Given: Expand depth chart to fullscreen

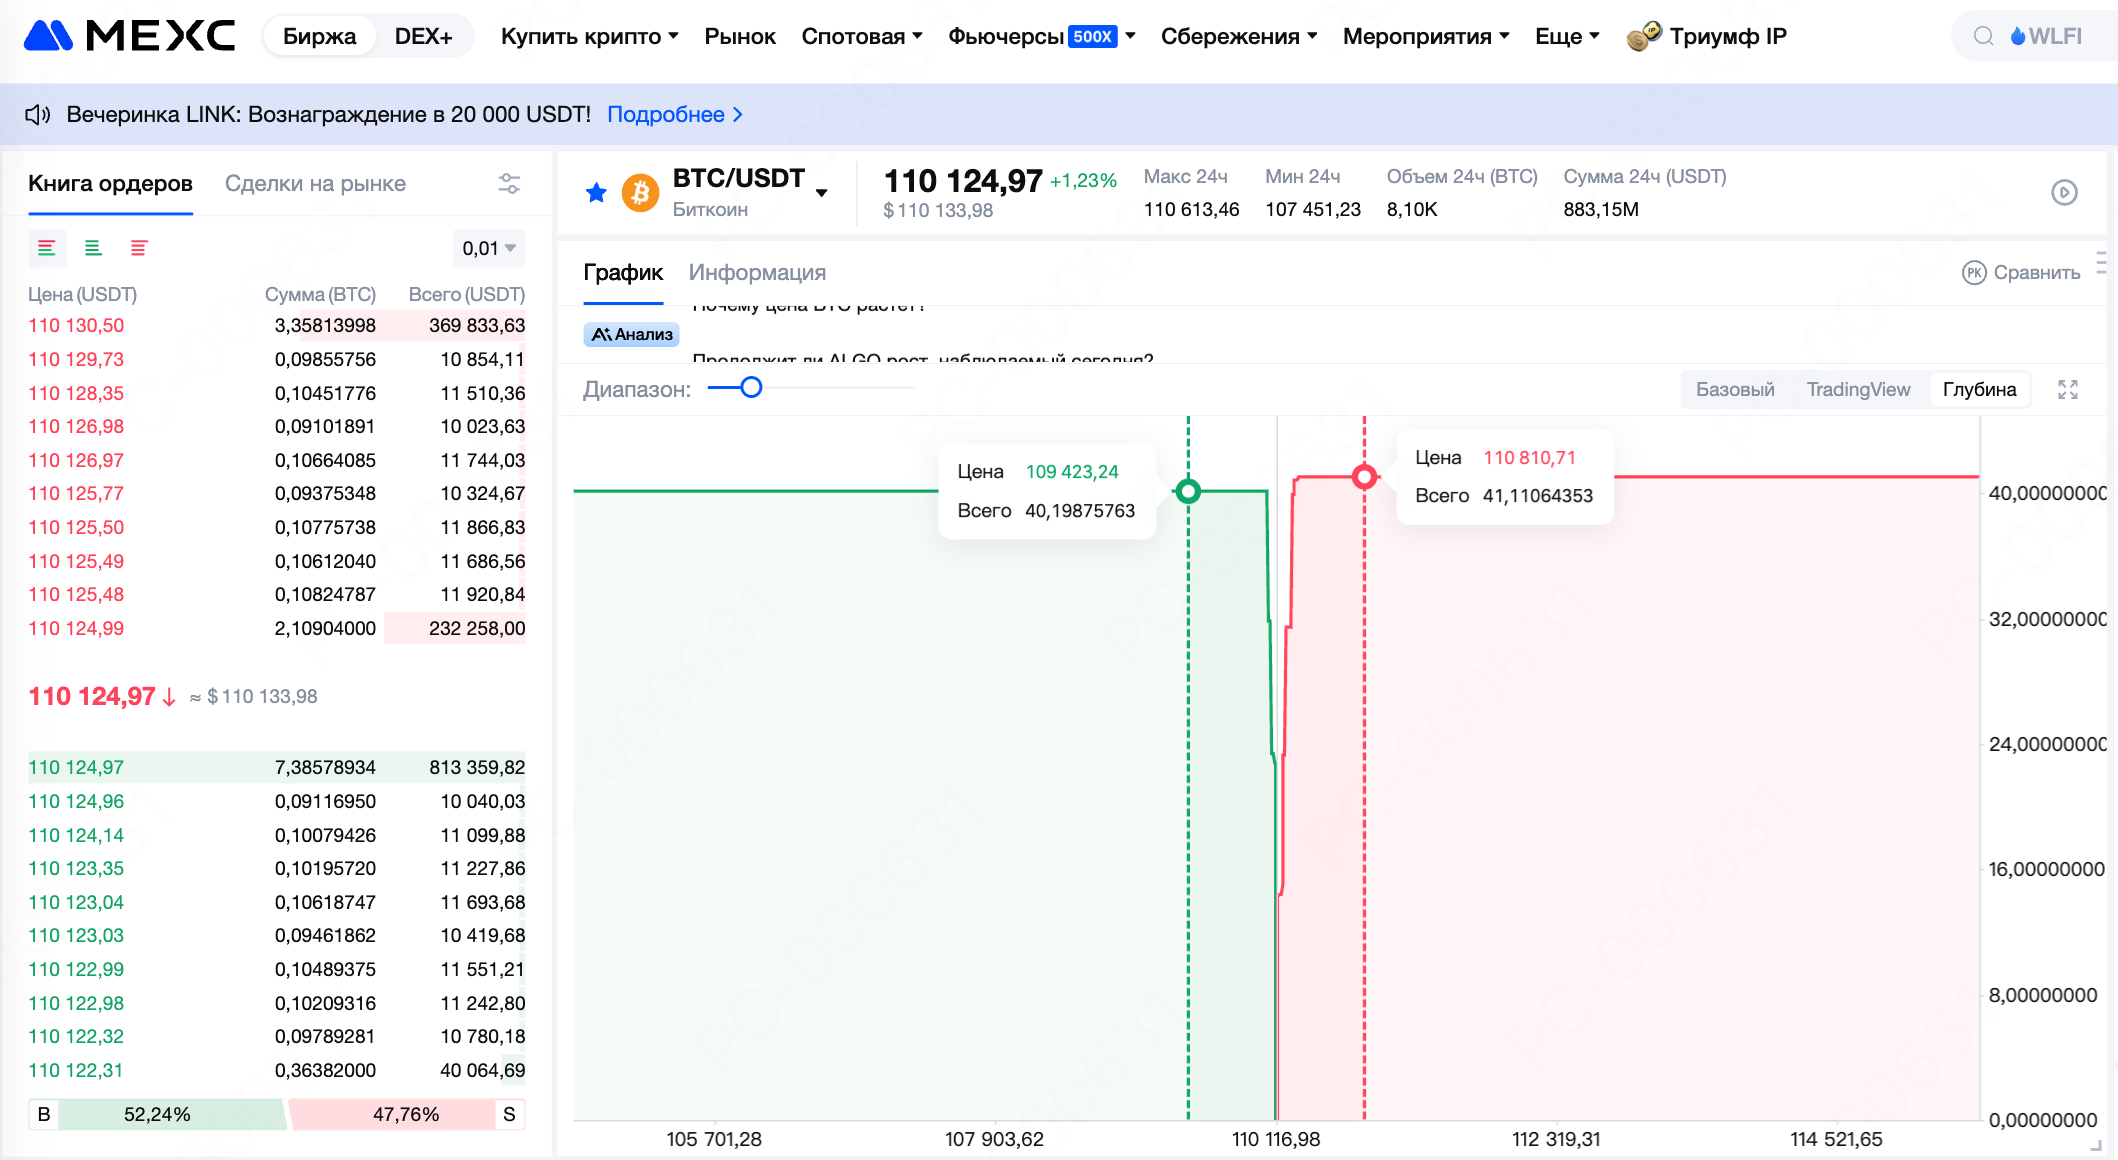Looking at the screenshot, I should click(2068, 389).
